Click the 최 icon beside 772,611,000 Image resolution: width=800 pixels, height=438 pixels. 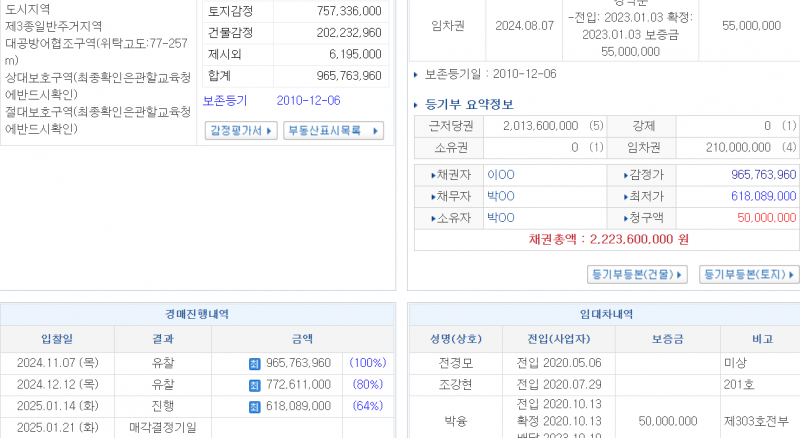tap(254, 384)
